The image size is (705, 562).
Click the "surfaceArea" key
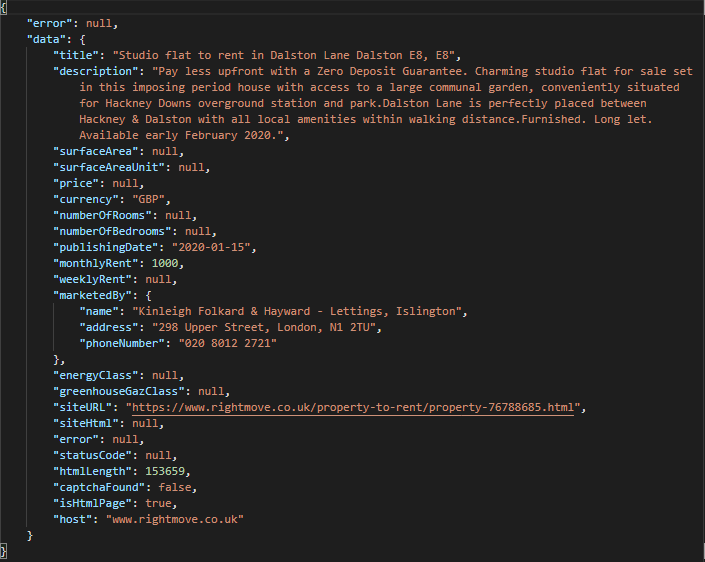[96, 152]
